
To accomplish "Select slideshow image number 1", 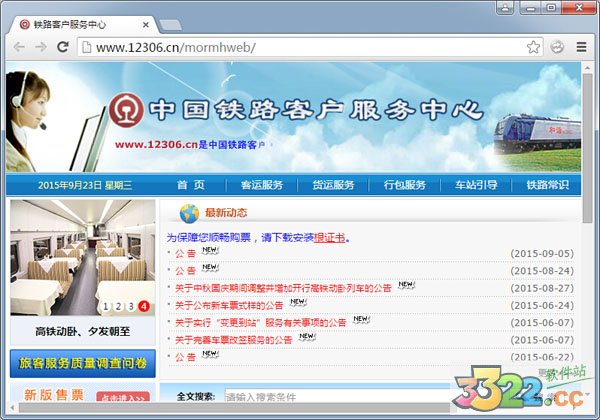I will point(106,306).
